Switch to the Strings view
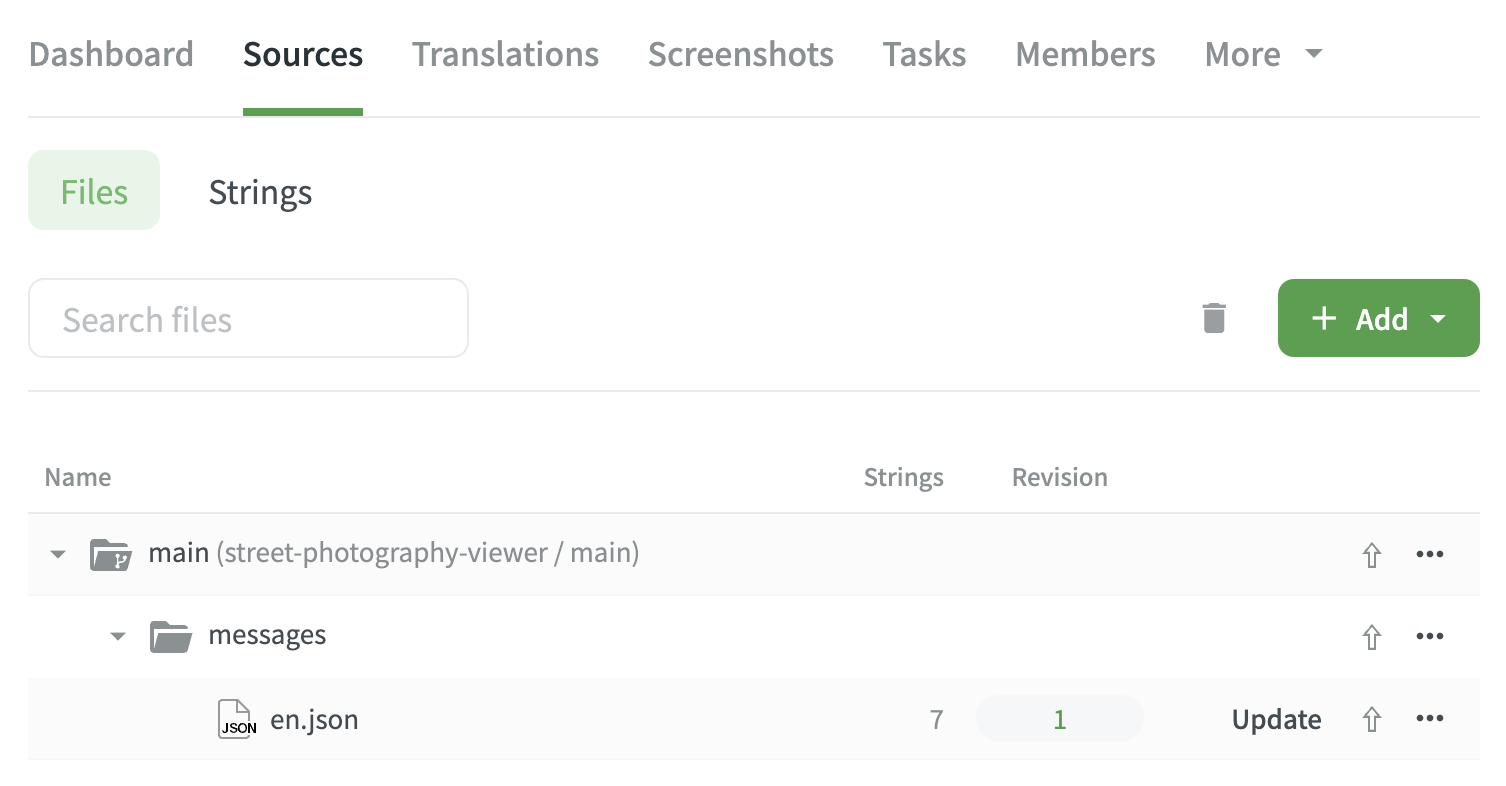 (x=260, y=192)
